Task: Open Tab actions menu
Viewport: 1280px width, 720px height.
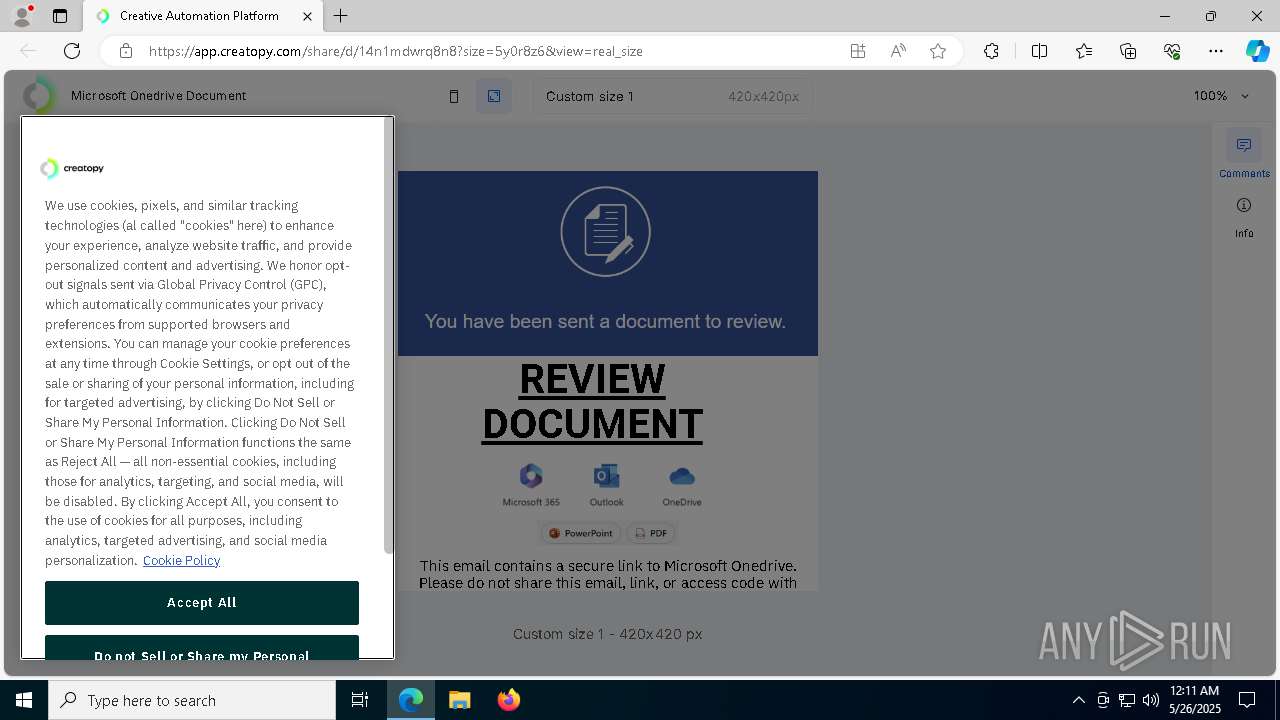Action: 60,16
